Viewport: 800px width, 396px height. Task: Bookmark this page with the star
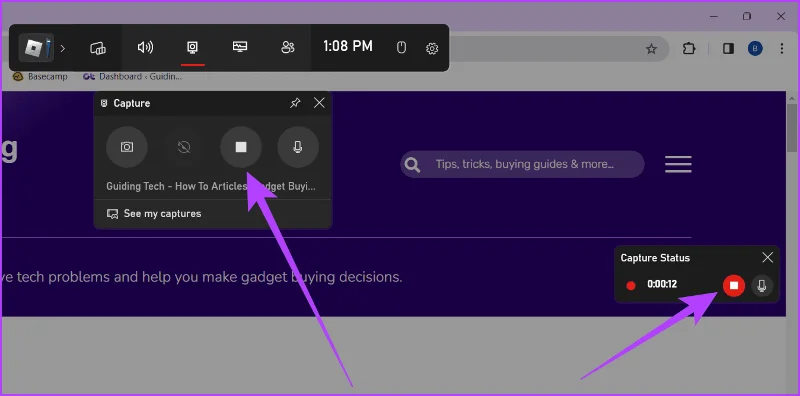click(x=651, y=49)
